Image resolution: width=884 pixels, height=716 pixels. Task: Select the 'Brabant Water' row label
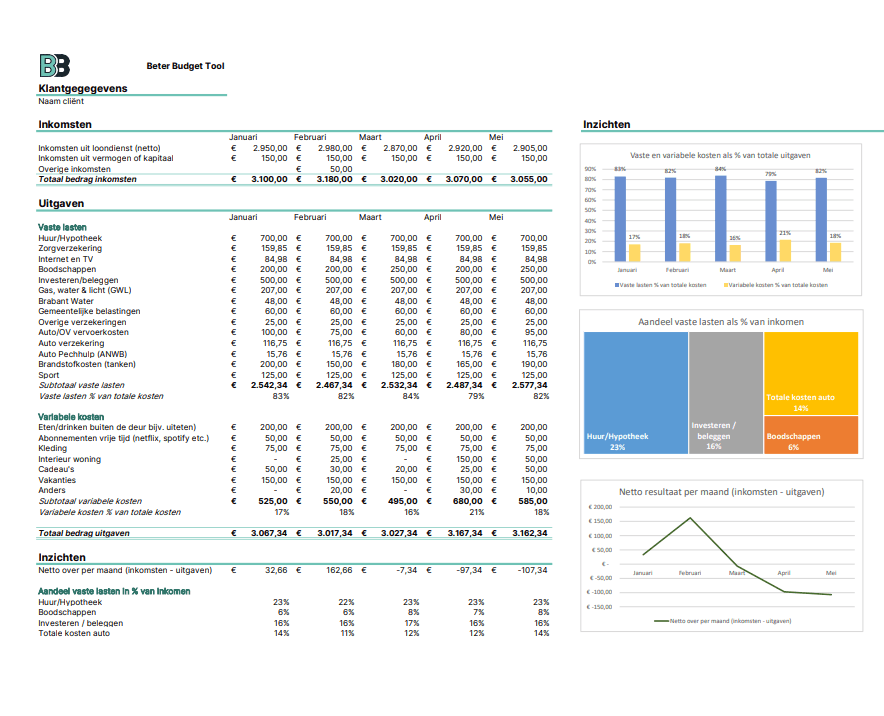[66, 302]
